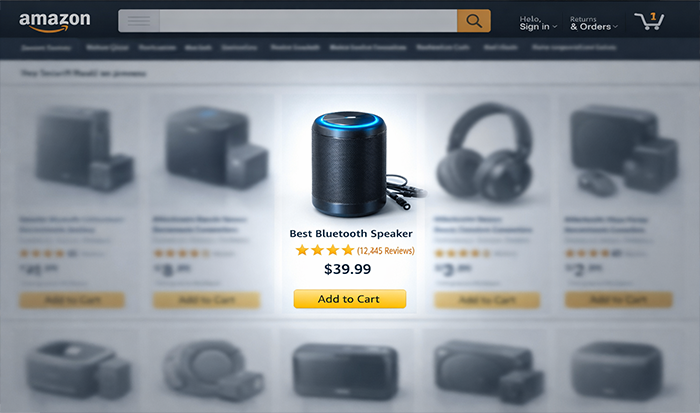The height and width of the screenshot is (413, 700).
Task: Click the magnifying glass search button
Action: pos(474,21)
